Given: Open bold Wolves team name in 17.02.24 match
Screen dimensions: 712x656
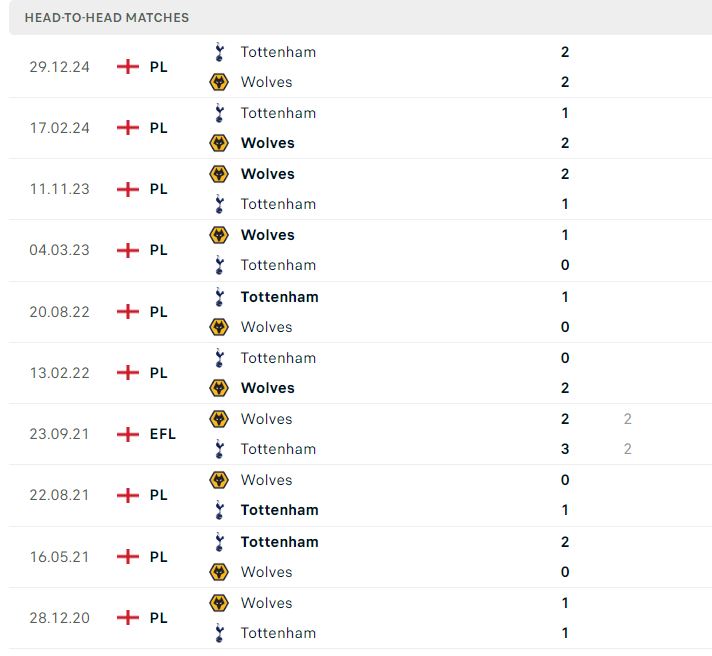Looking at the screenshot, I should [268, 143].
